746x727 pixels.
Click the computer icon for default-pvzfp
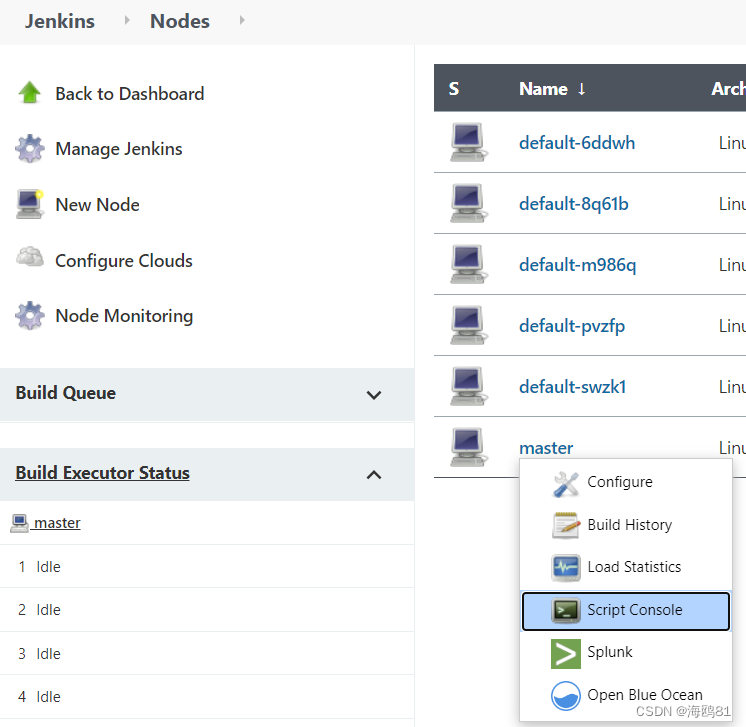(x=469, y=325)
